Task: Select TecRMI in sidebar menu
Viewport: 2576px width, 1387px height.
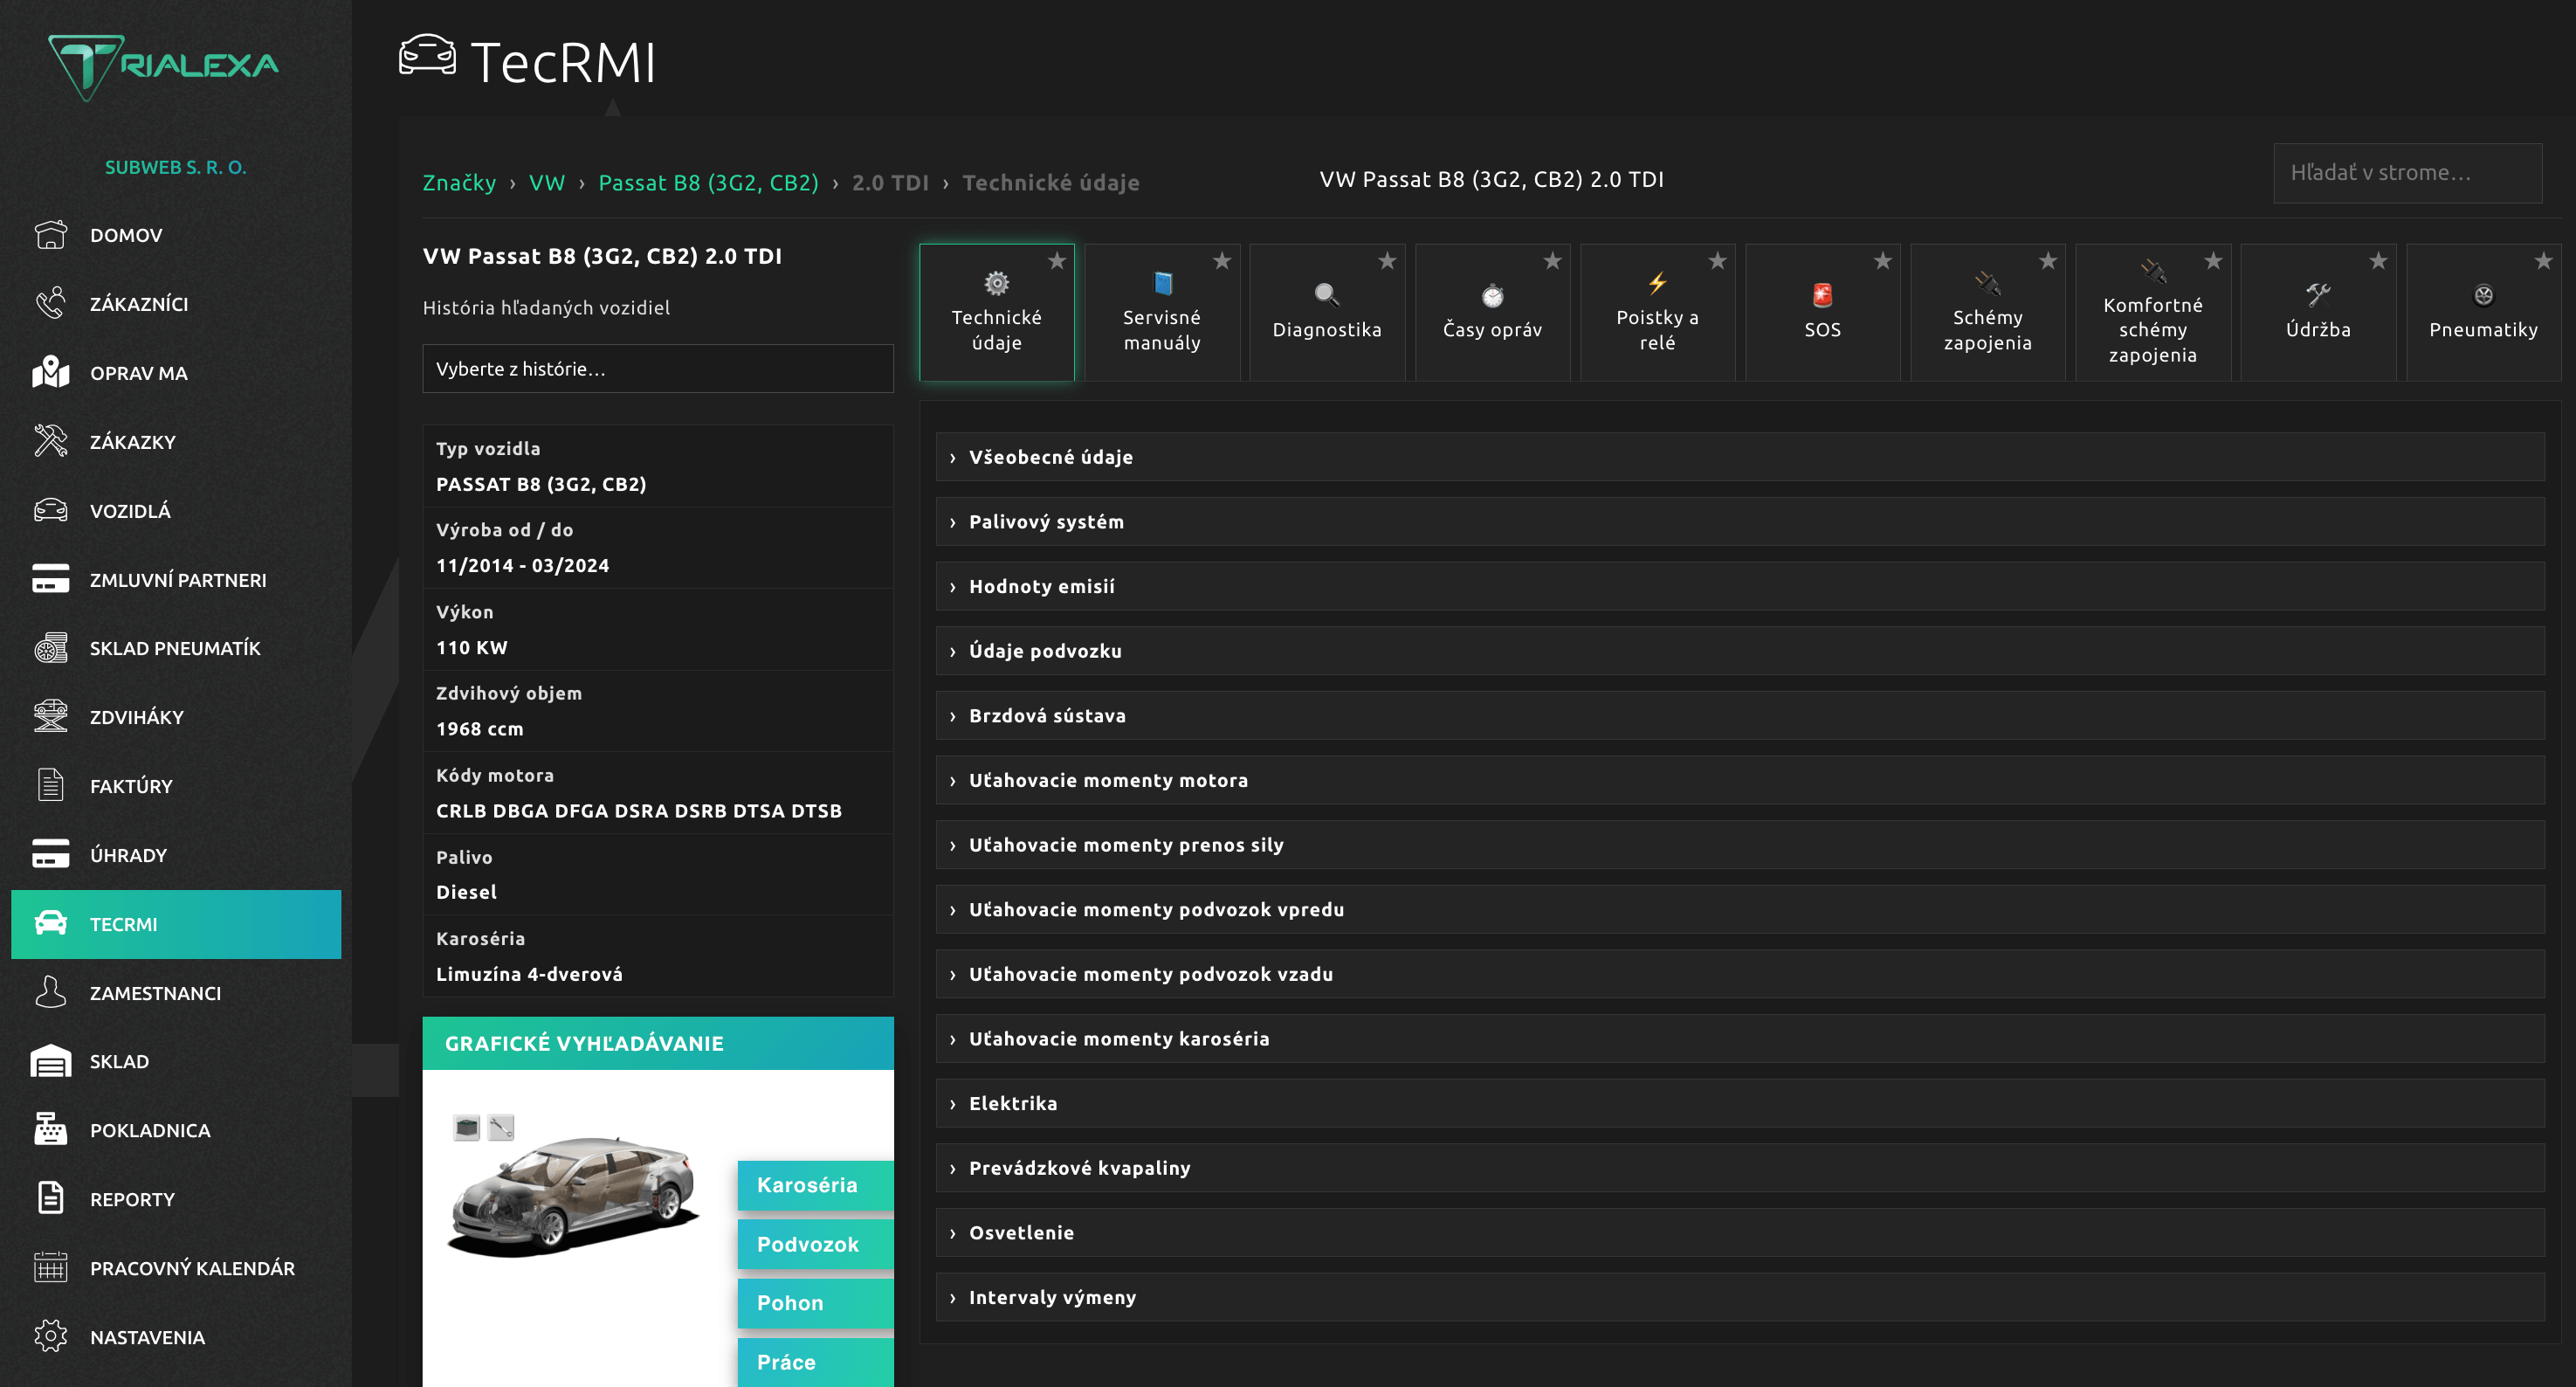Action: tap(176, 924)
